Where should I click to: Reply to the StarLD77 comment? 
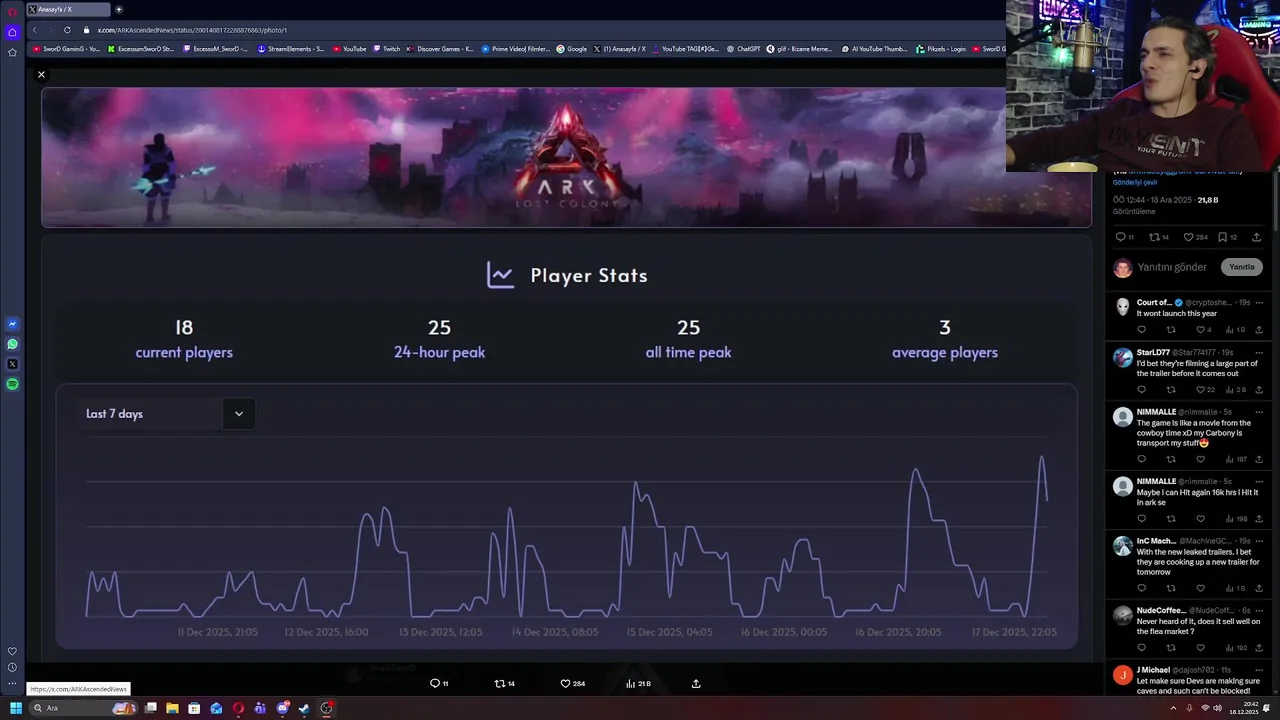click(x=1142, y=389)
